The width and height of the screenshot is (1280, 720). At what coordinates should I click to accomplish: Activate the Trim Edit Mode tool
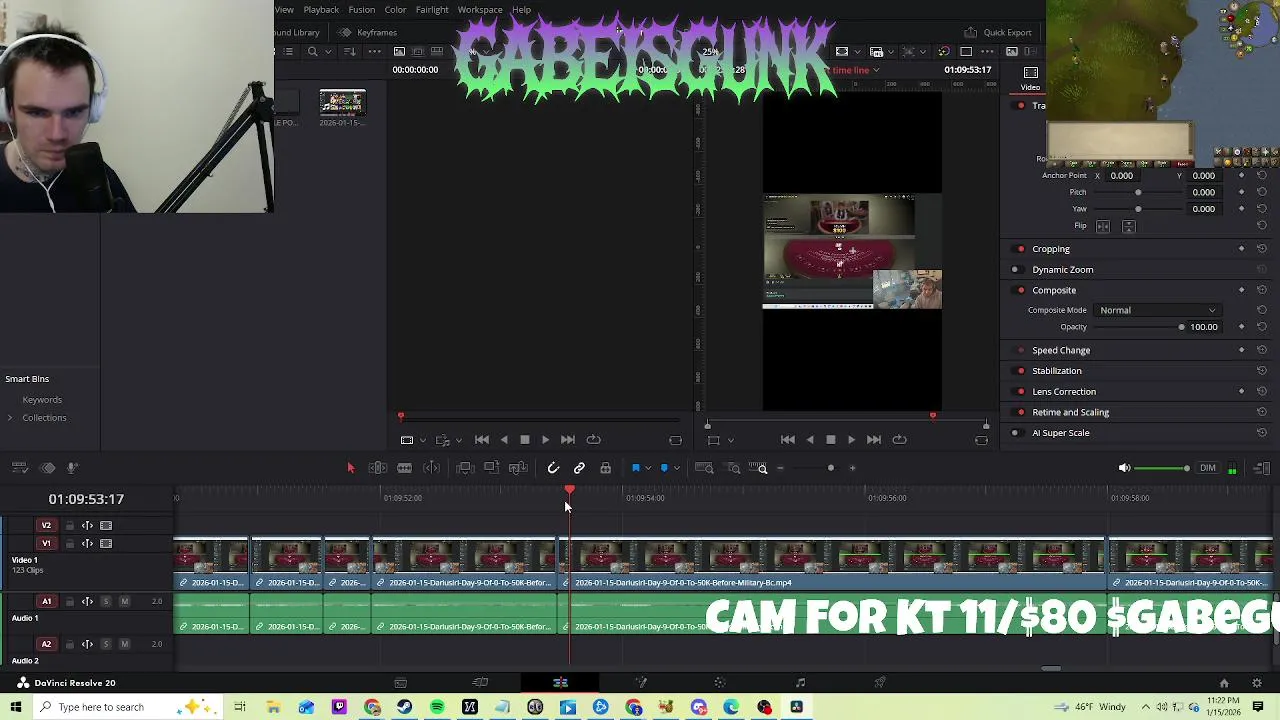[378, 468]
